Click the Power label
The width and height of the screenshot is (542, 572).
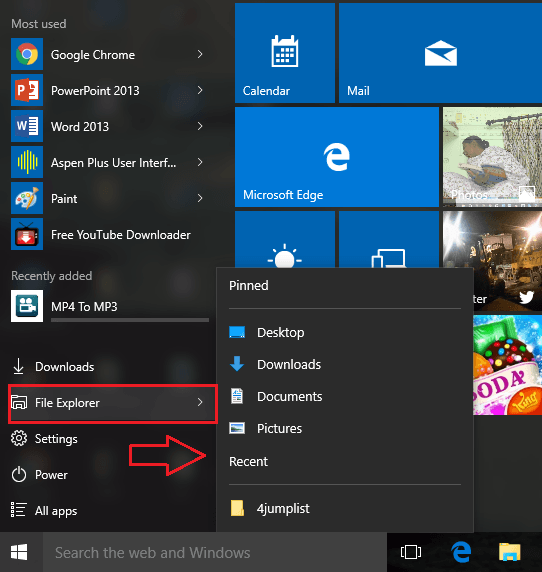pos(51,475)
